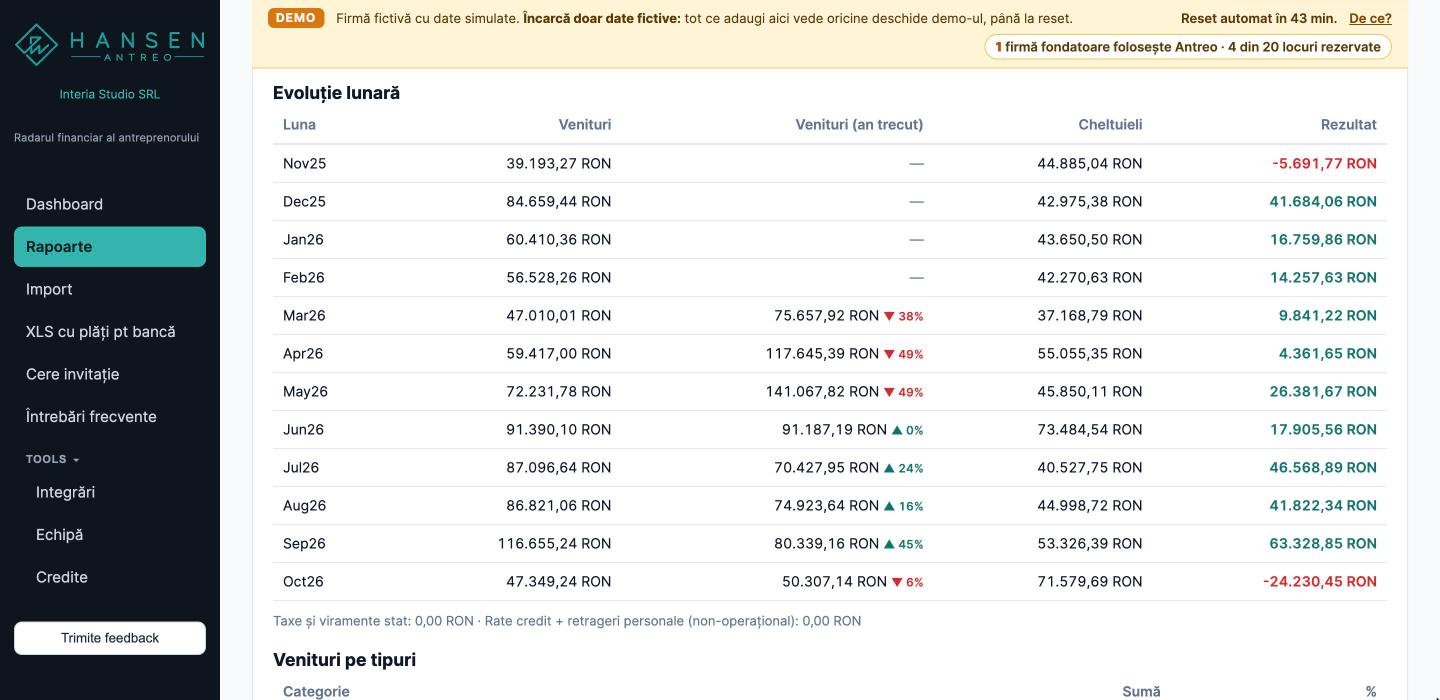Click the Luna column header
1440x700 pixels.
299,125
